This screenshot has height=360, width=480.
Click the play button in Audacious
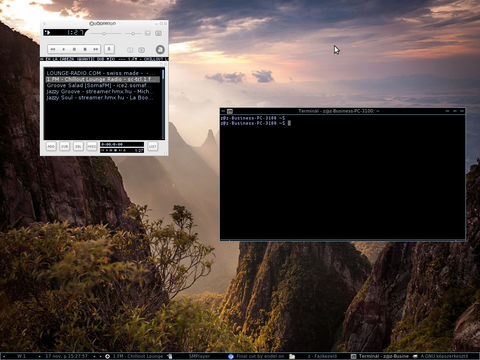pyautogui.click(x=63, y=49)
